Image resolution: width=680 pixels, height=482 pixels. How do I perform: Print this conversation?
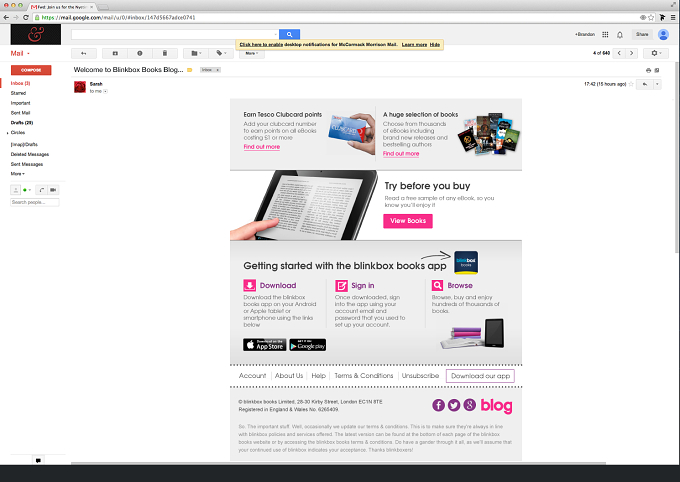[x=648, y=70]
